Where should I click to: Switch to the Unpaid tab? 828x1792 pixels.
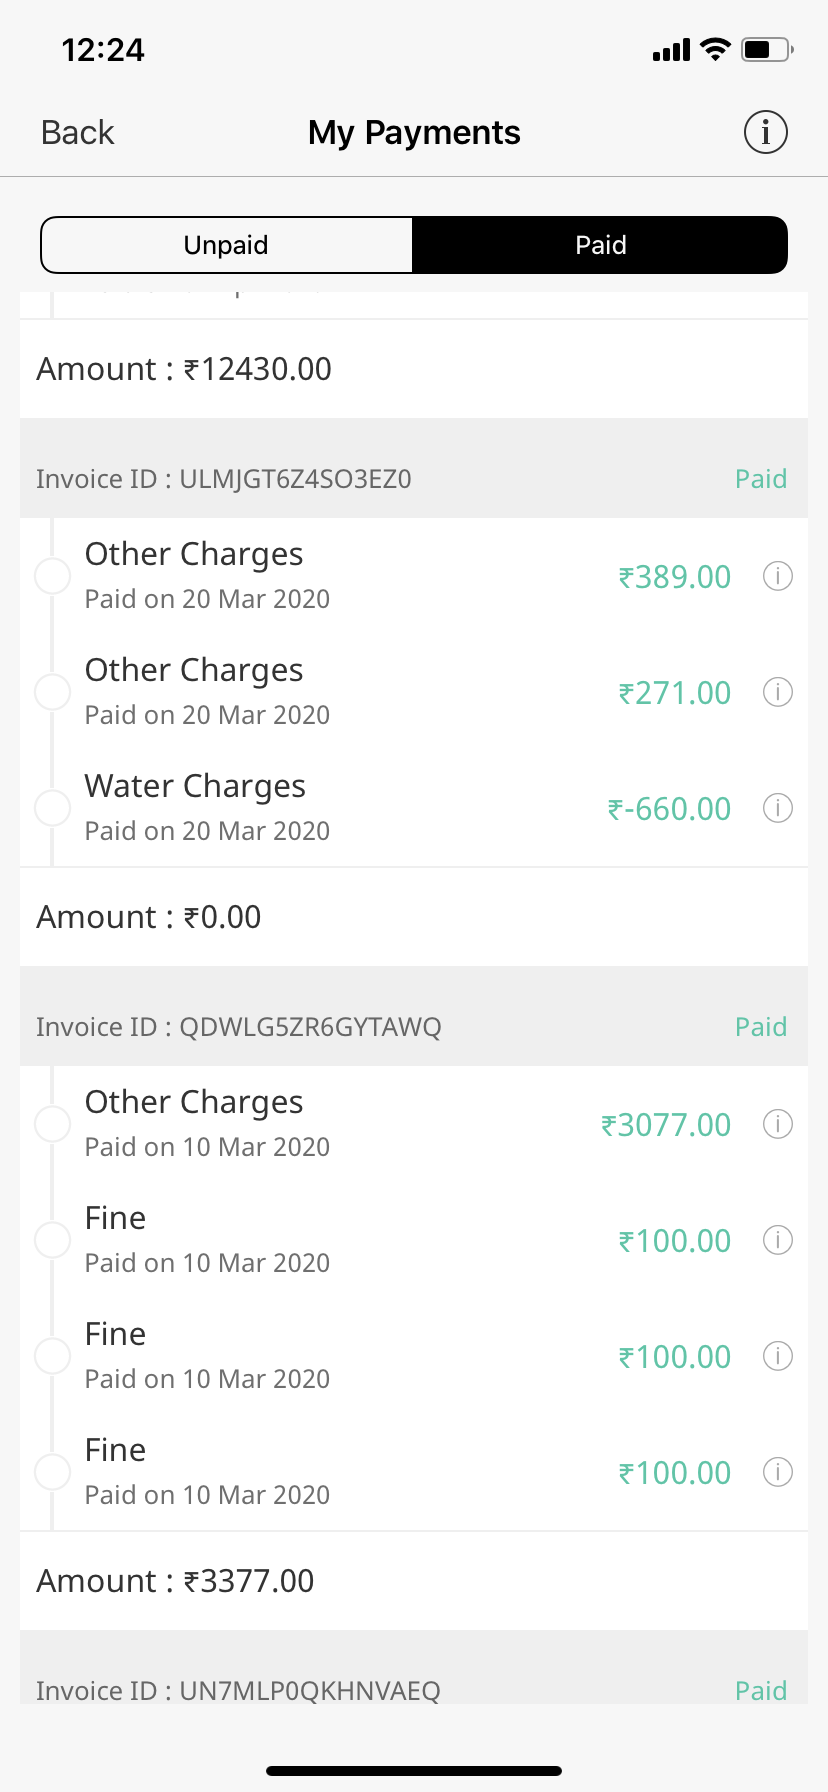click(x=227, y=245)
